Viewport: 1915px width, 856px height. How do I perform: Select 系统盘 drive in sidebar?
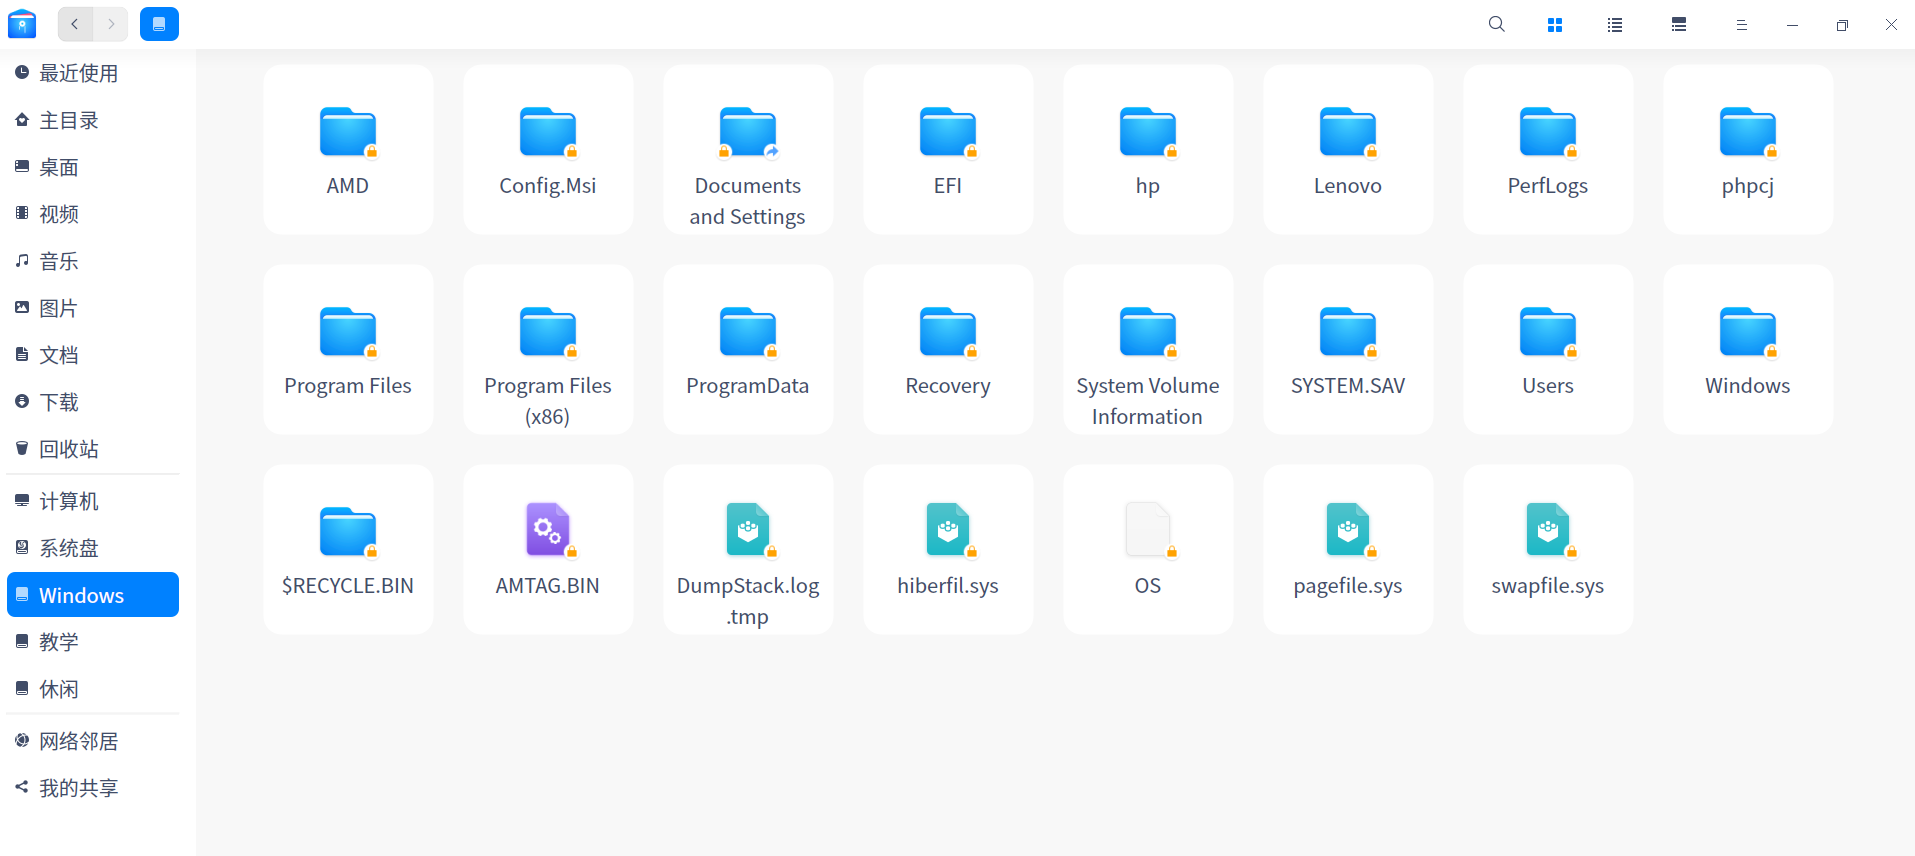click(x=68, y=548)
